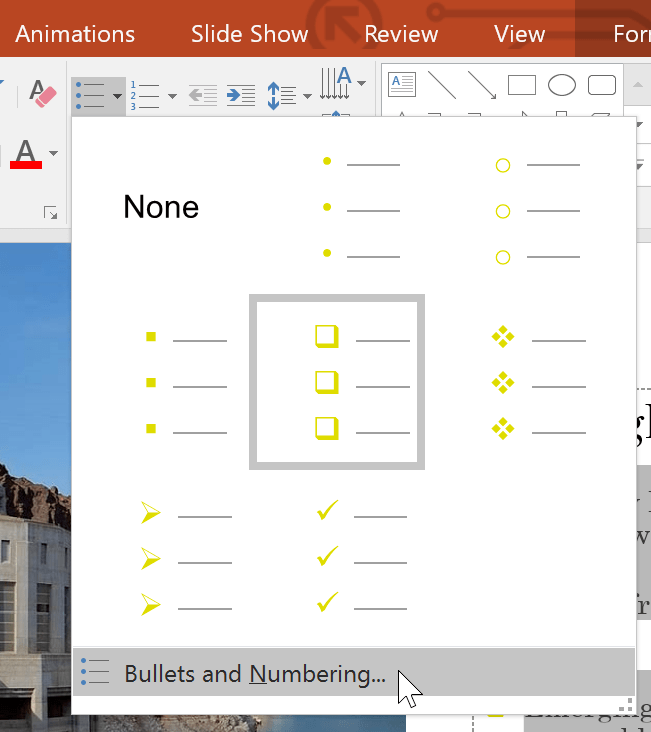Decrease the list indent level

[x=203, y=95]
